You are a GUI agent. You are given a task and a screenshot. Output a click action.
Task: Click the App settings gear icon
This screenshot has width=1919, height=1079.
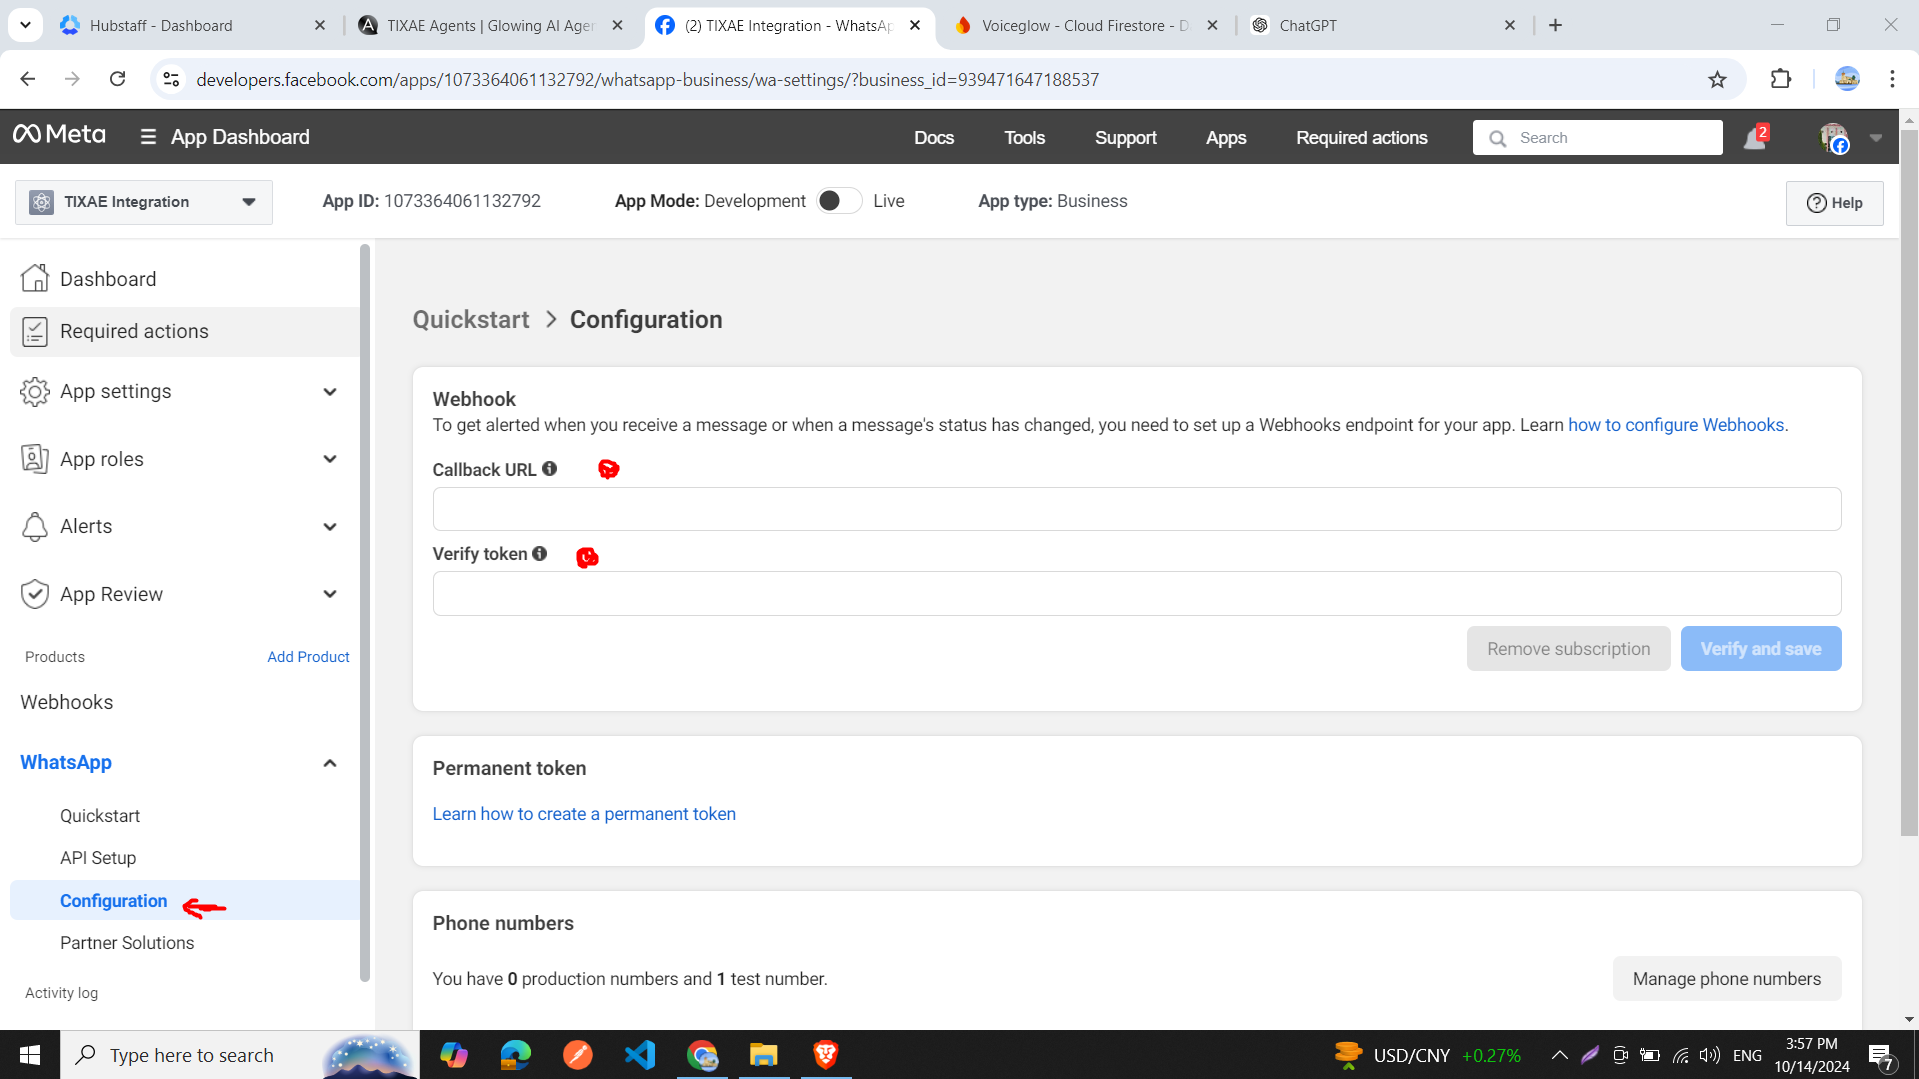tap(35, 392)
